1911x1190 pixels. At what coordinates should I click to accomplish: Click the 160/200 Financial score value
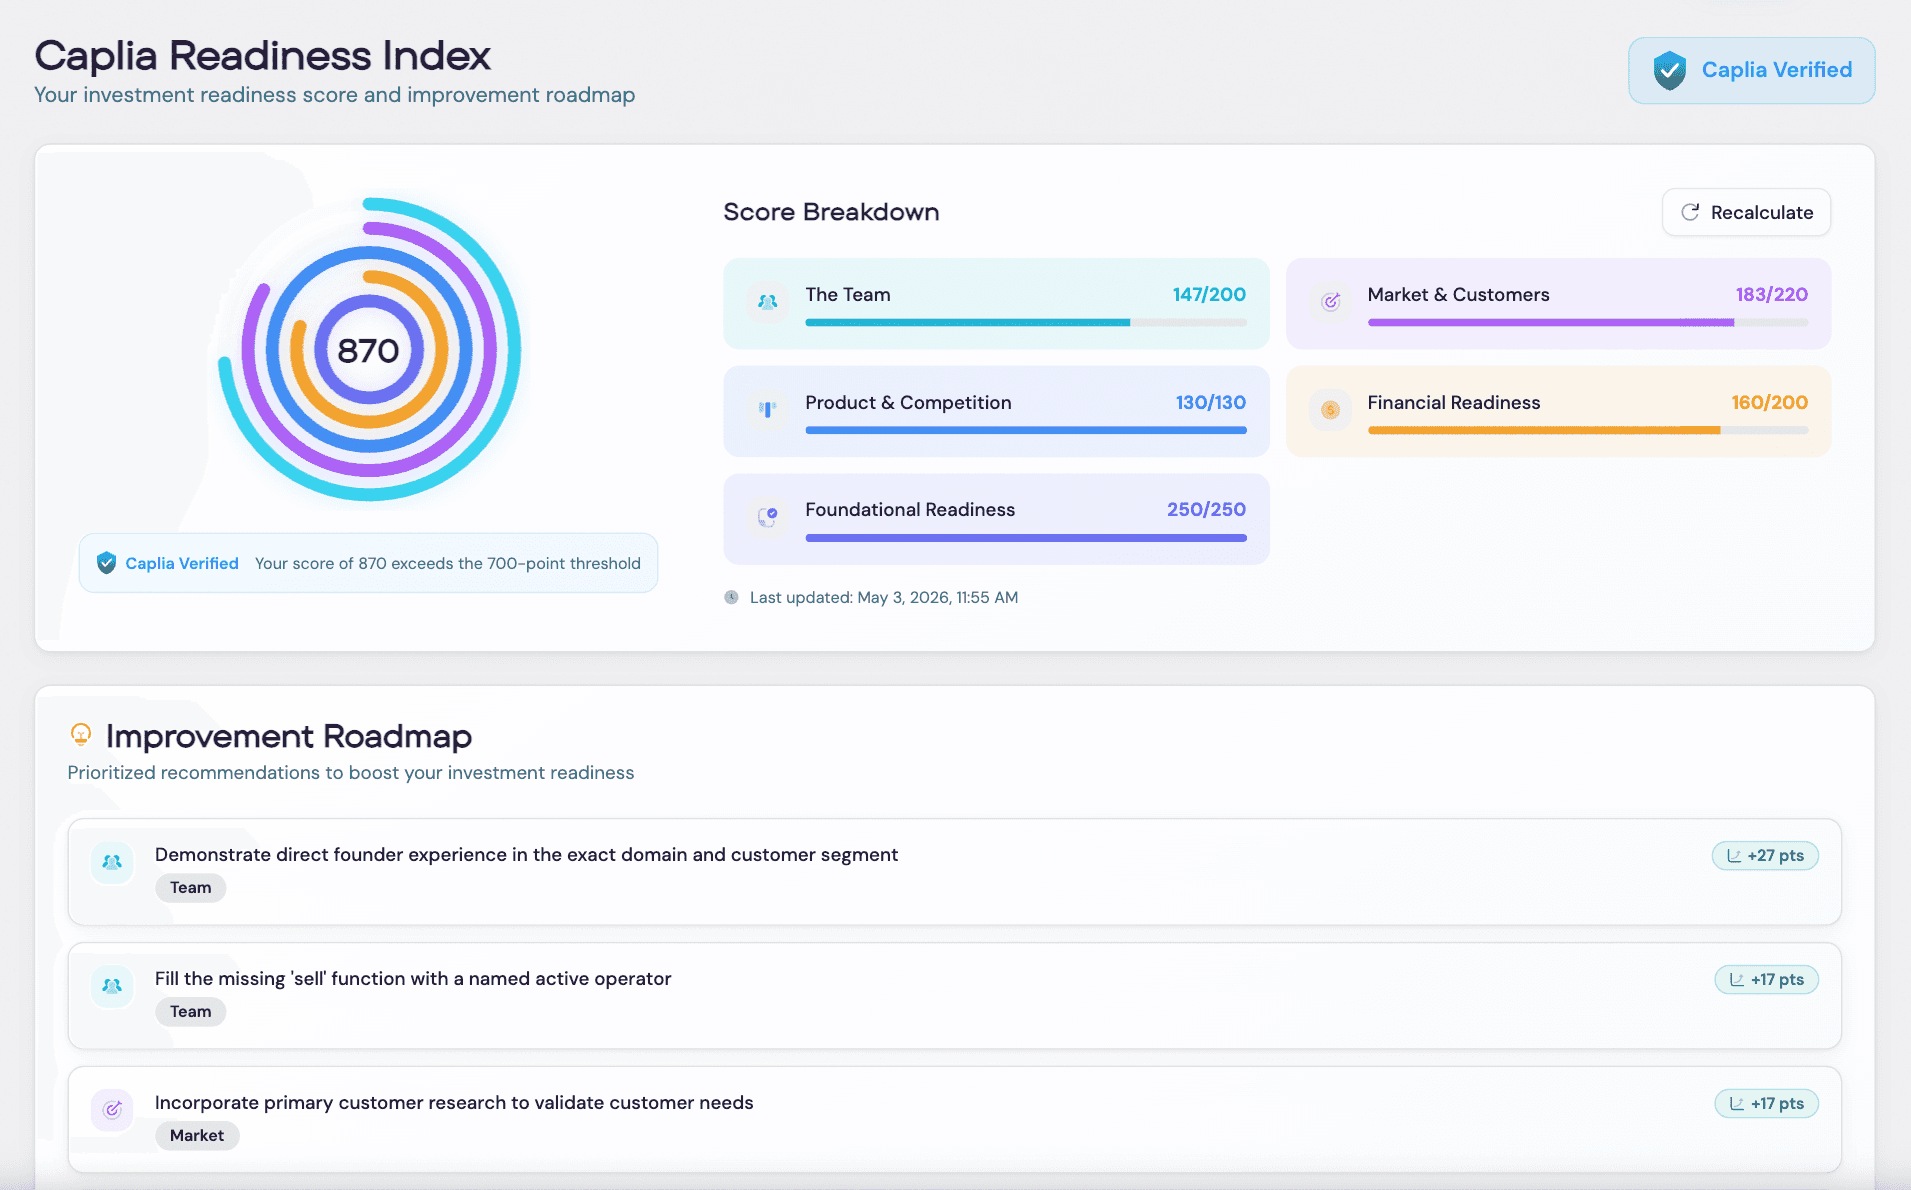point(1770,403)
